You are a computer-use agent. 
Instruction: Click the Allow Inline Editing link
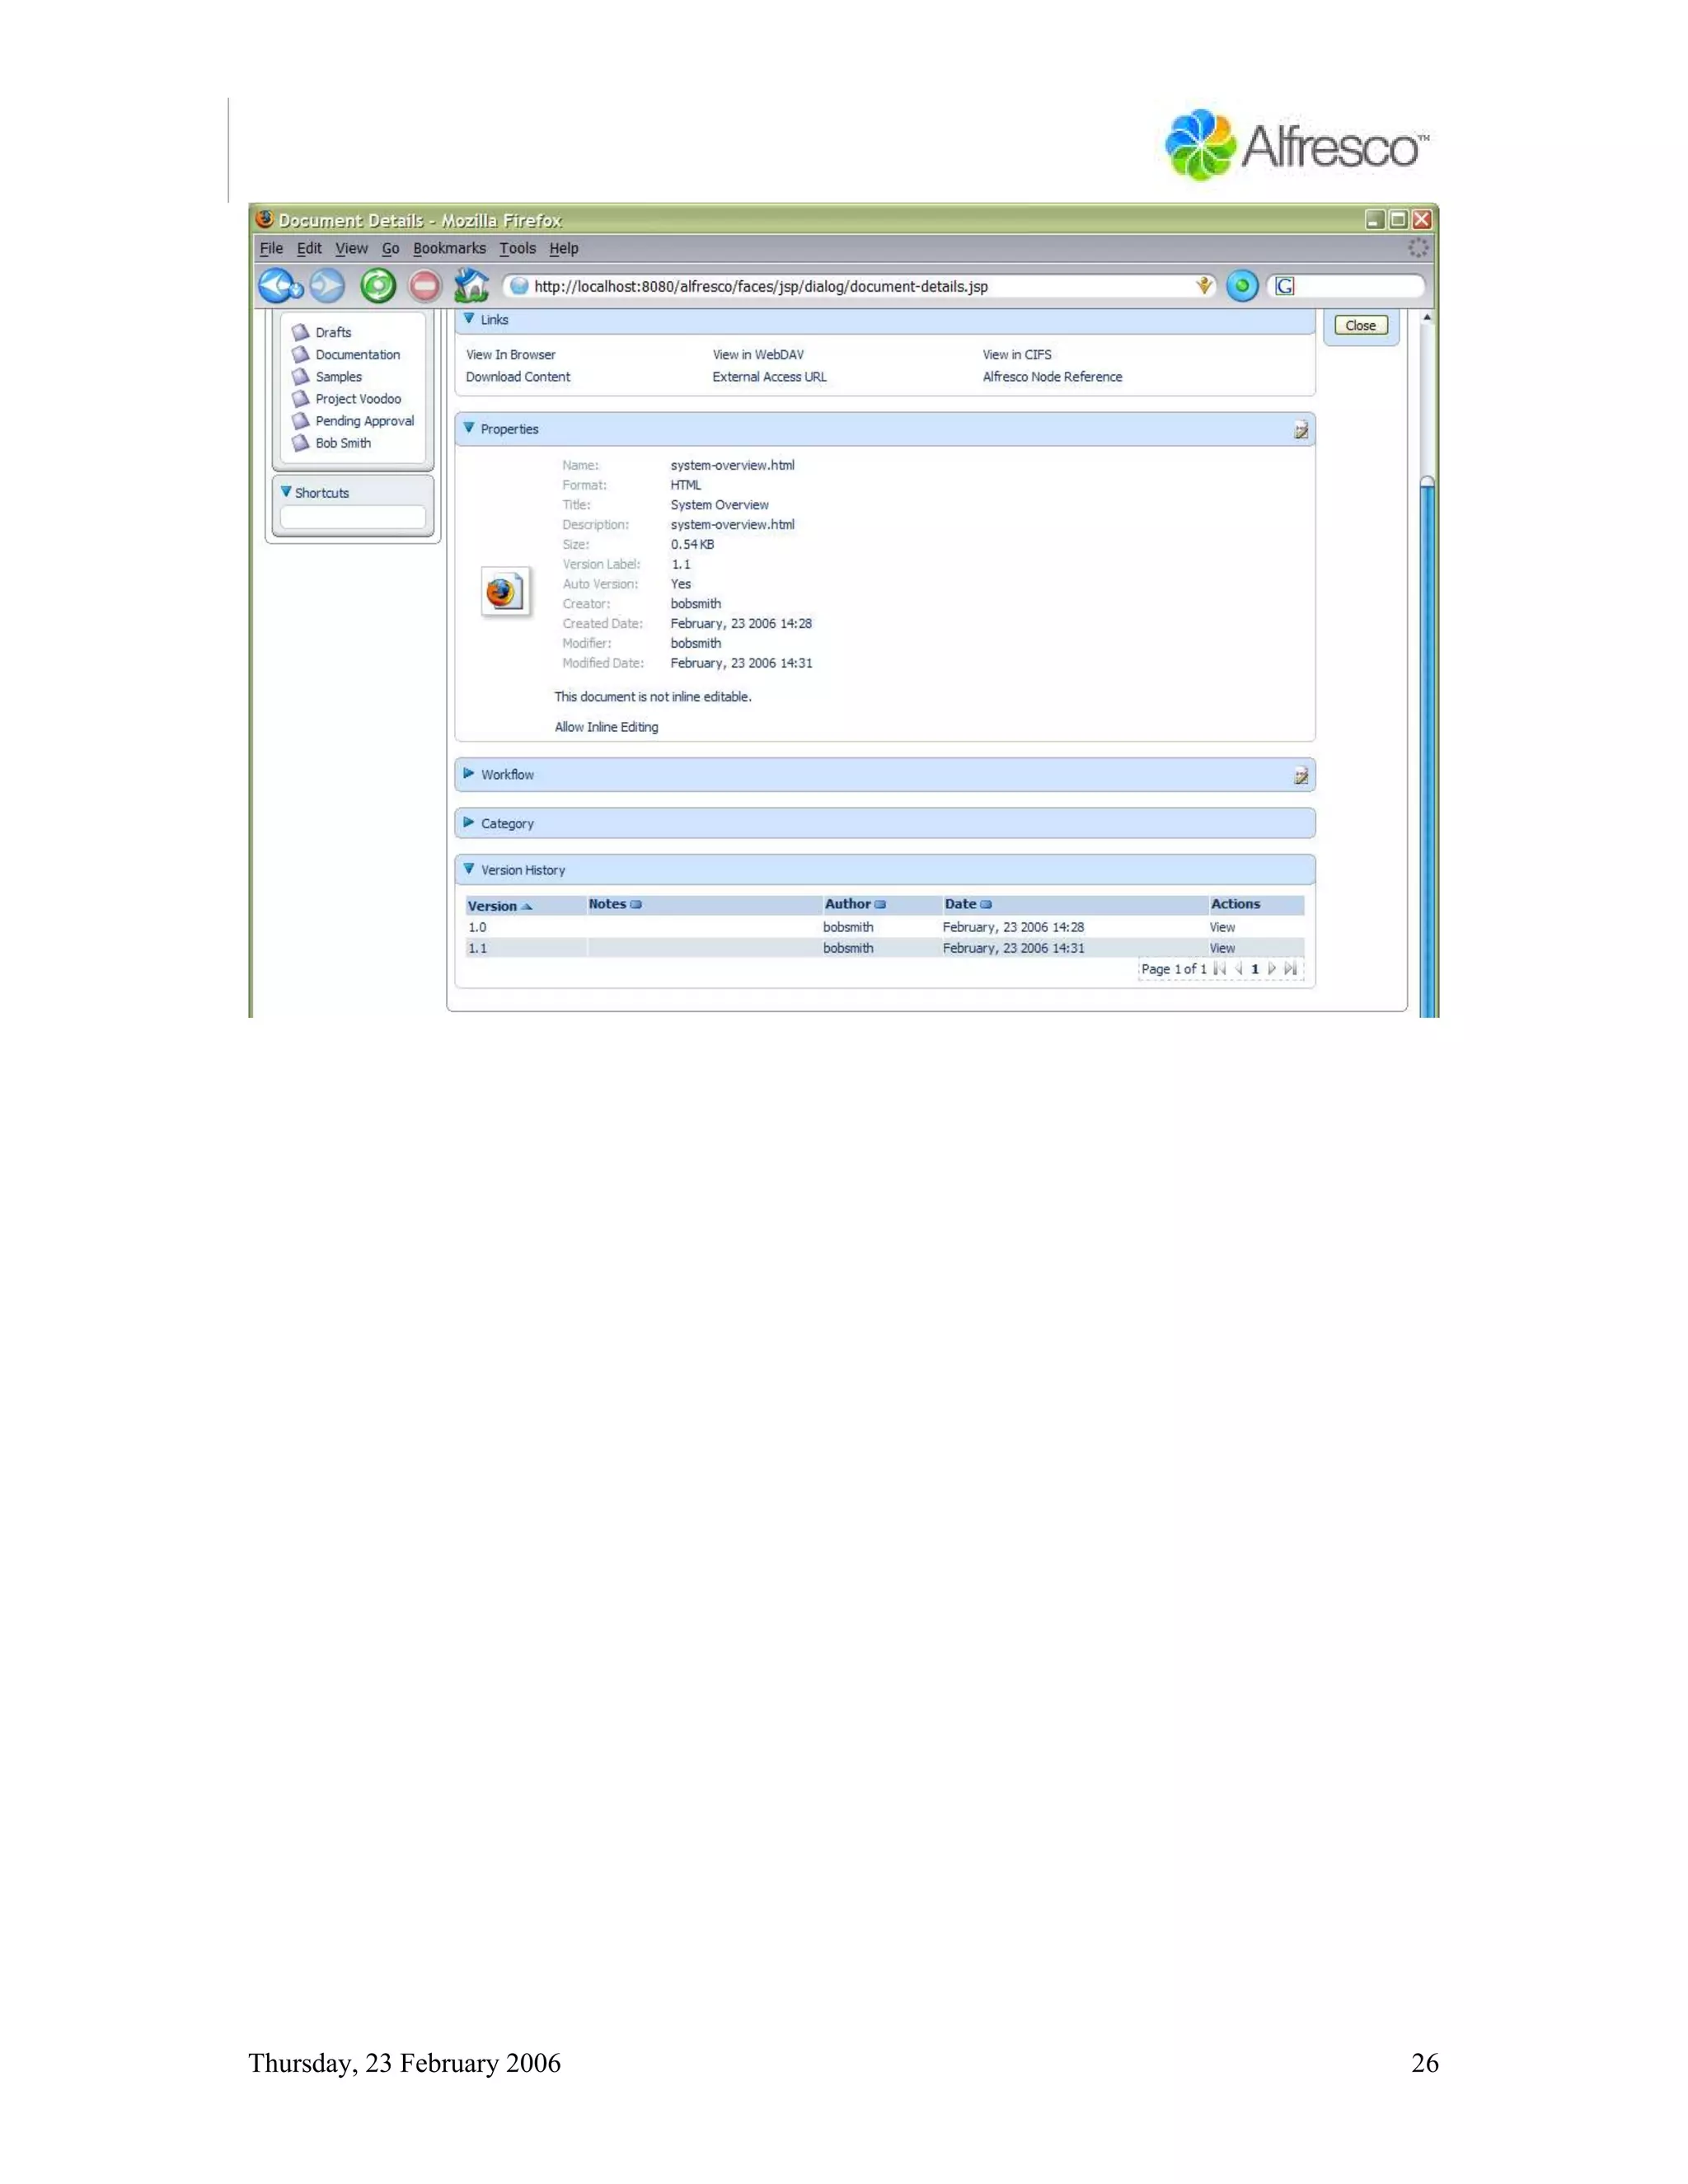606,727
